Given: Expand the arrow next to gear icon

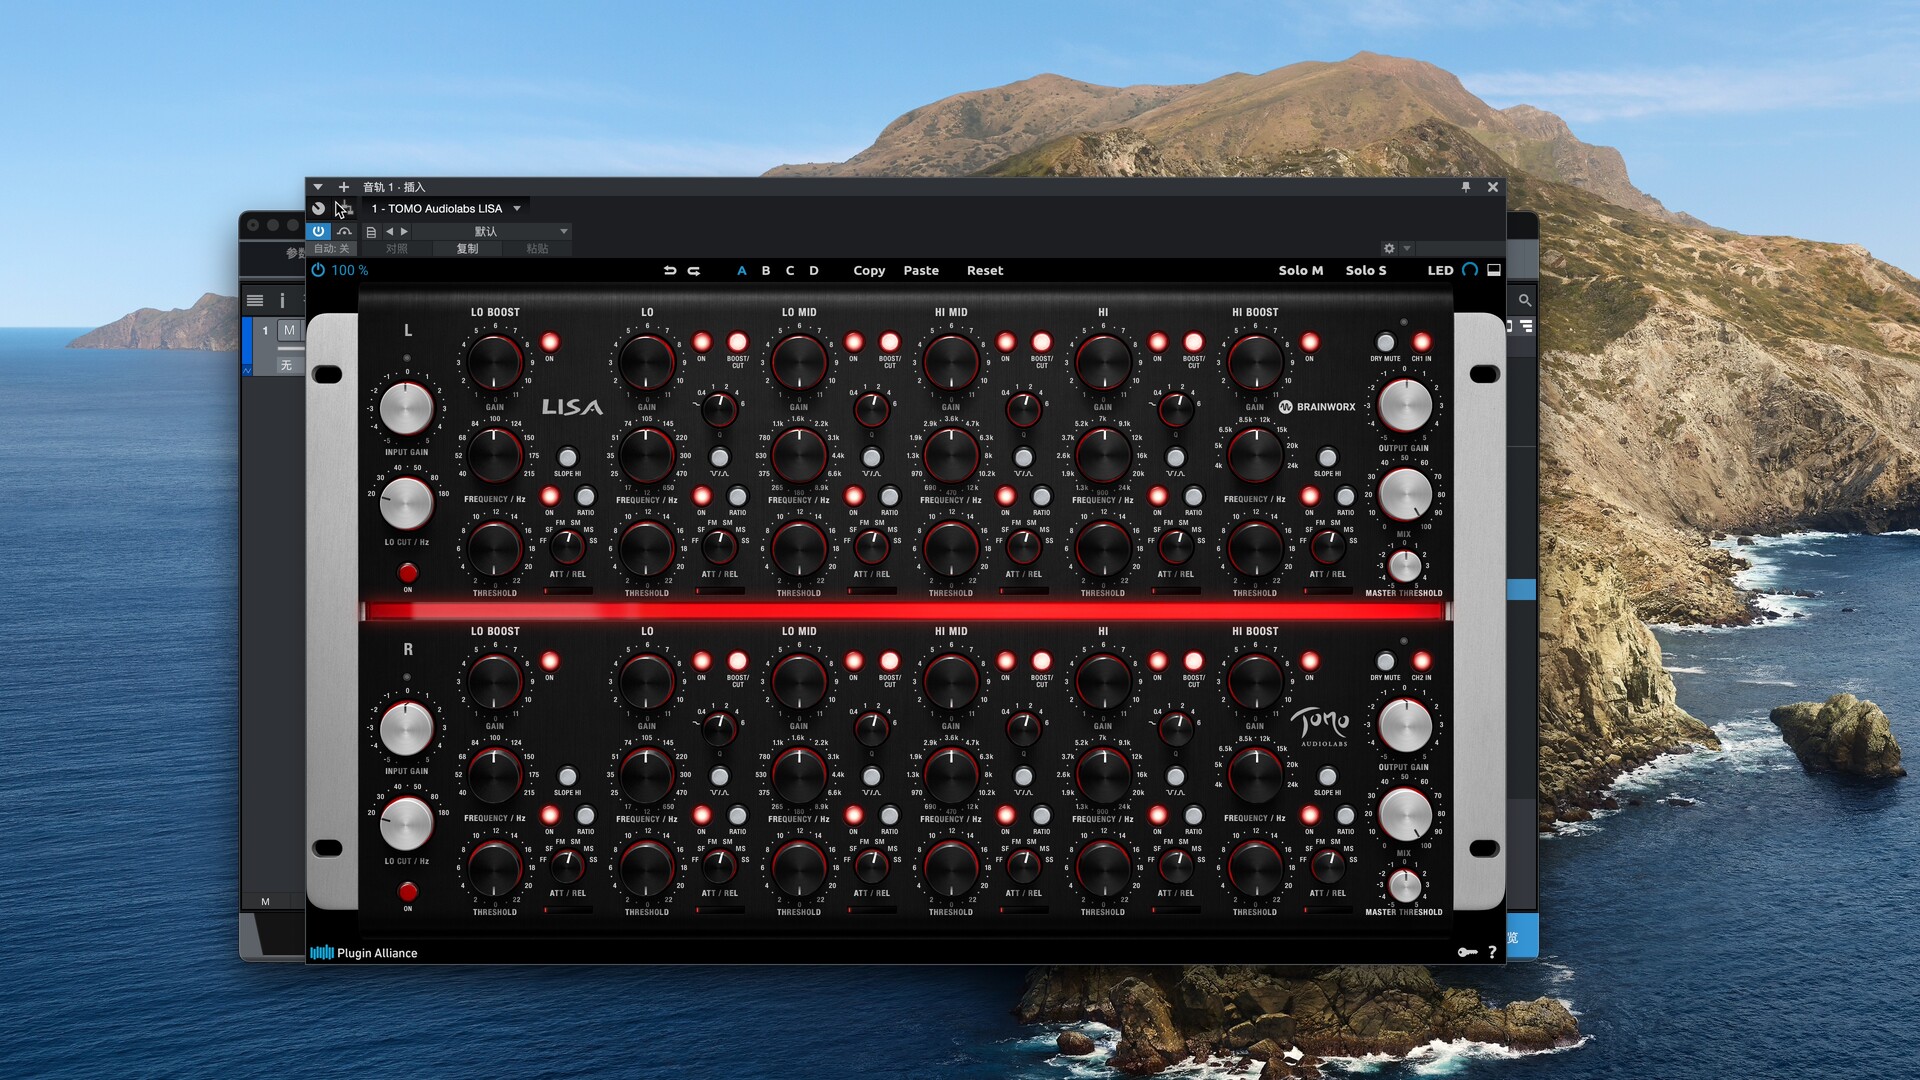Looking at the screenshot, I should [1407, 248].
